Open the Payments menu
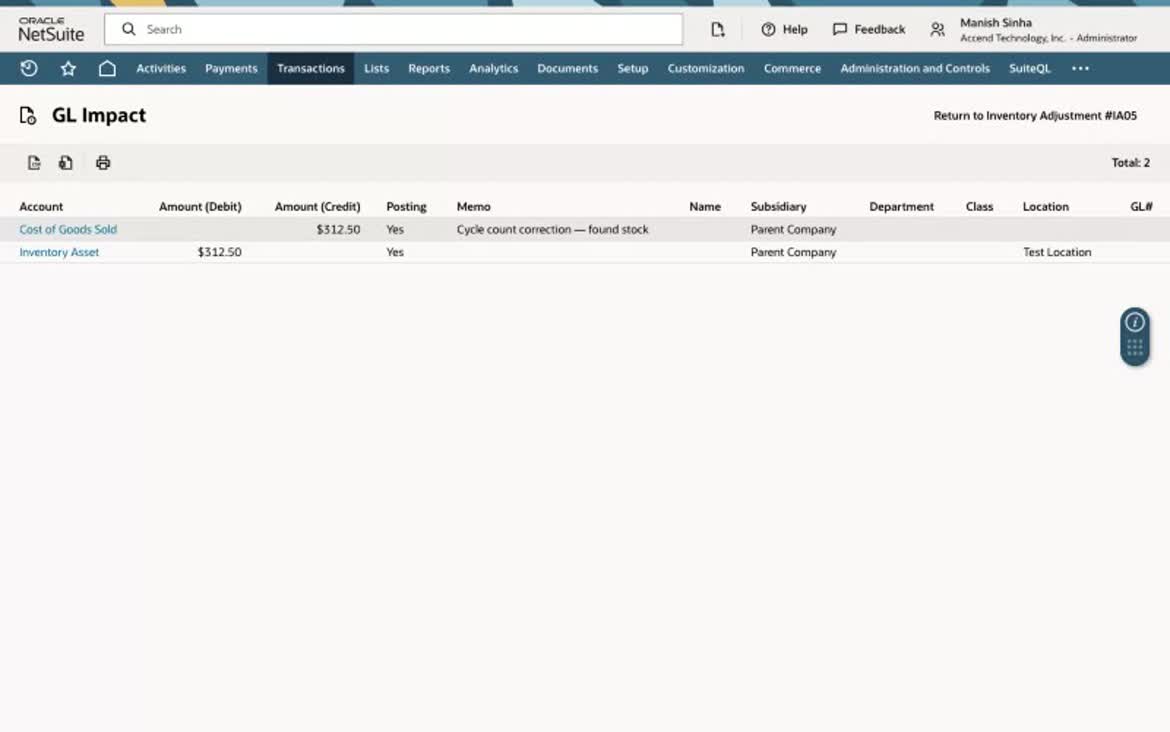Viewport: 1170px width, 732px height. 231,69
